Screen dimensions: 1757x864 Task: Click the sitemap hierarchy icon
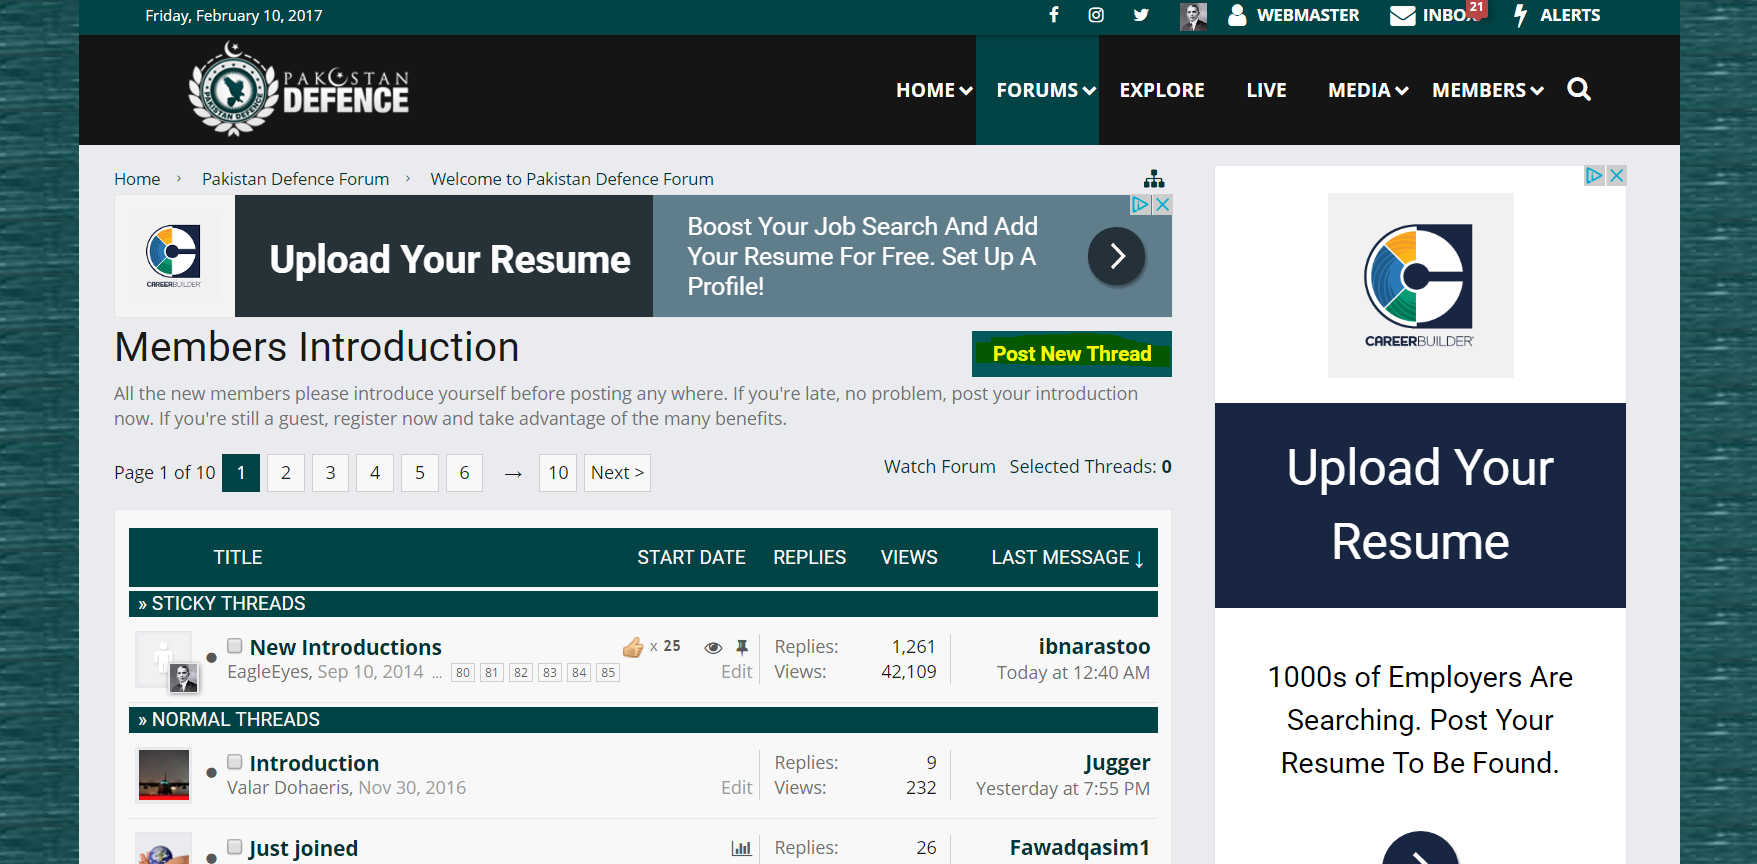[x=1154, y=179]
